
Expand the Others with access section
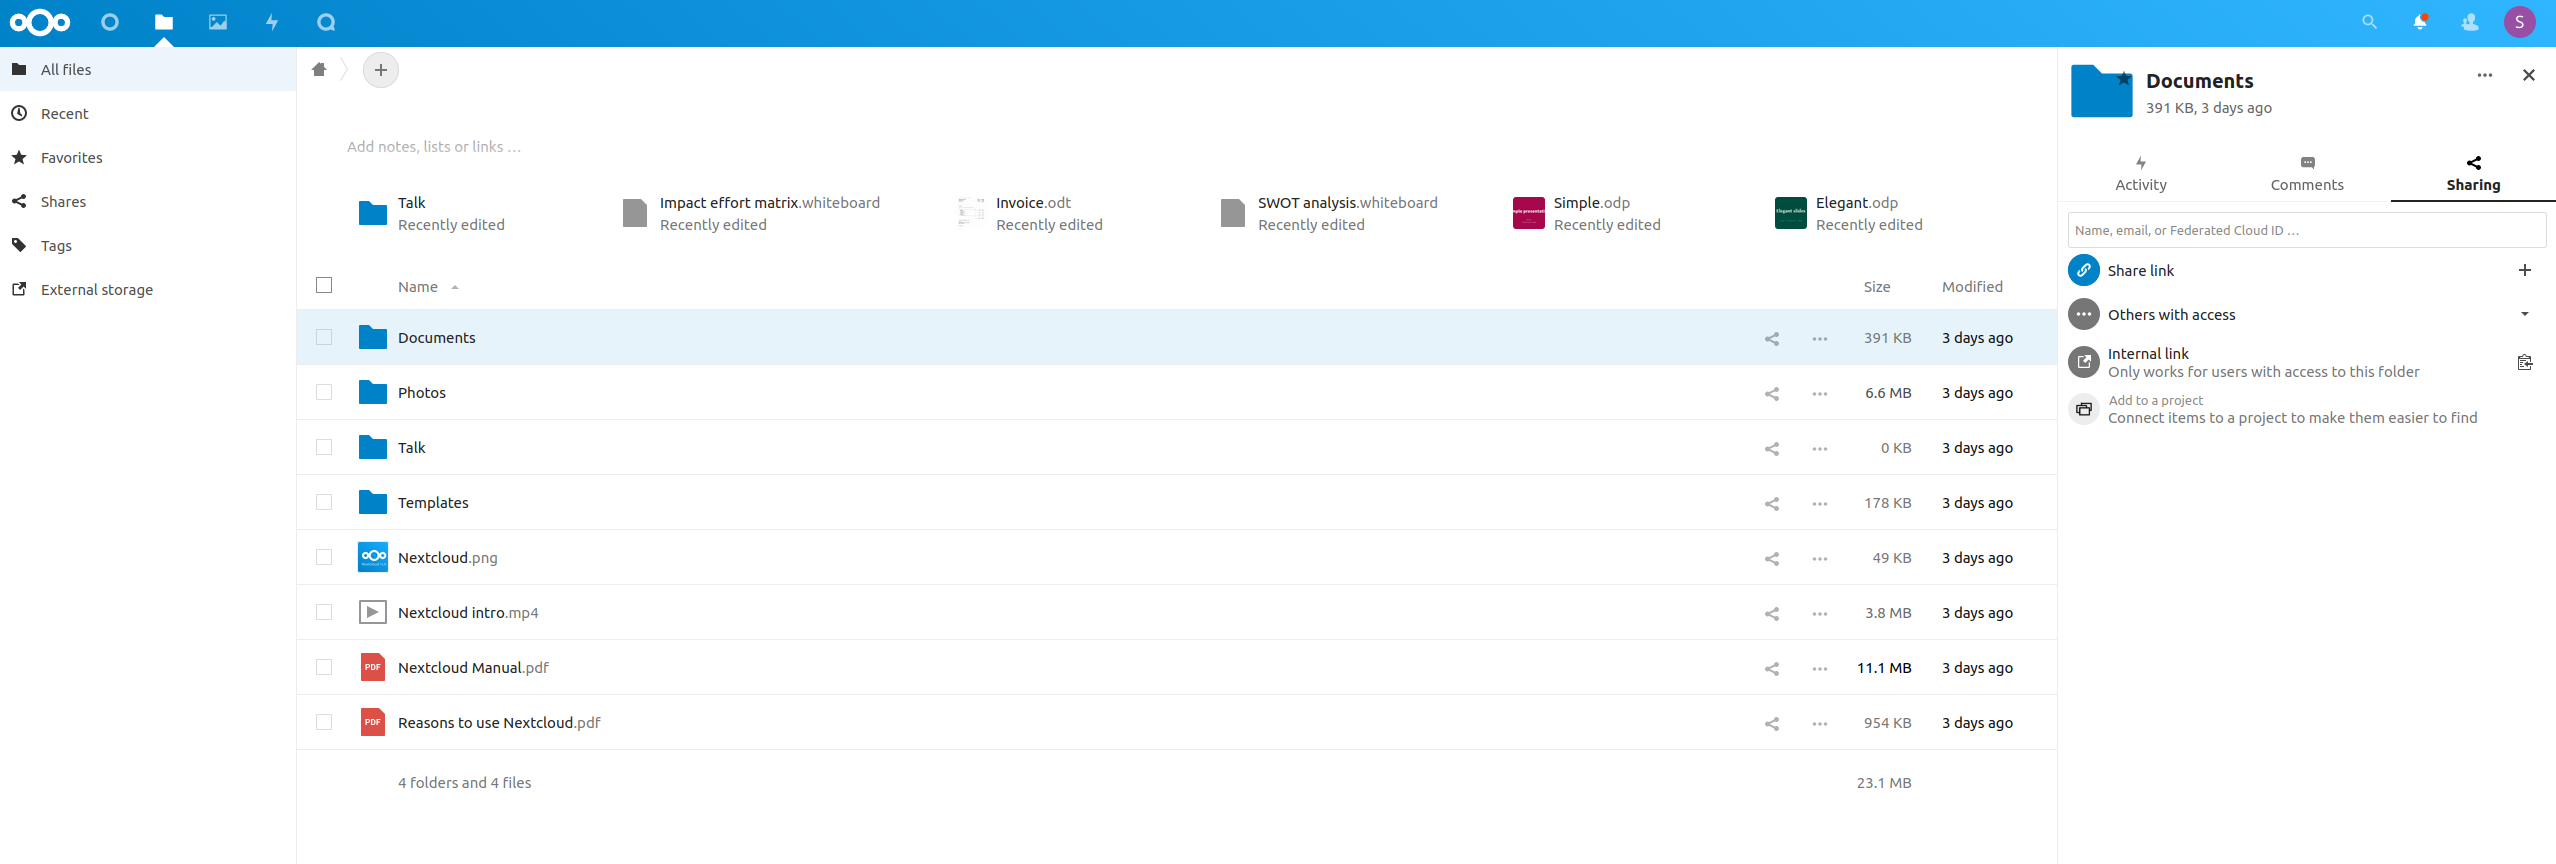coord(2525,314)
